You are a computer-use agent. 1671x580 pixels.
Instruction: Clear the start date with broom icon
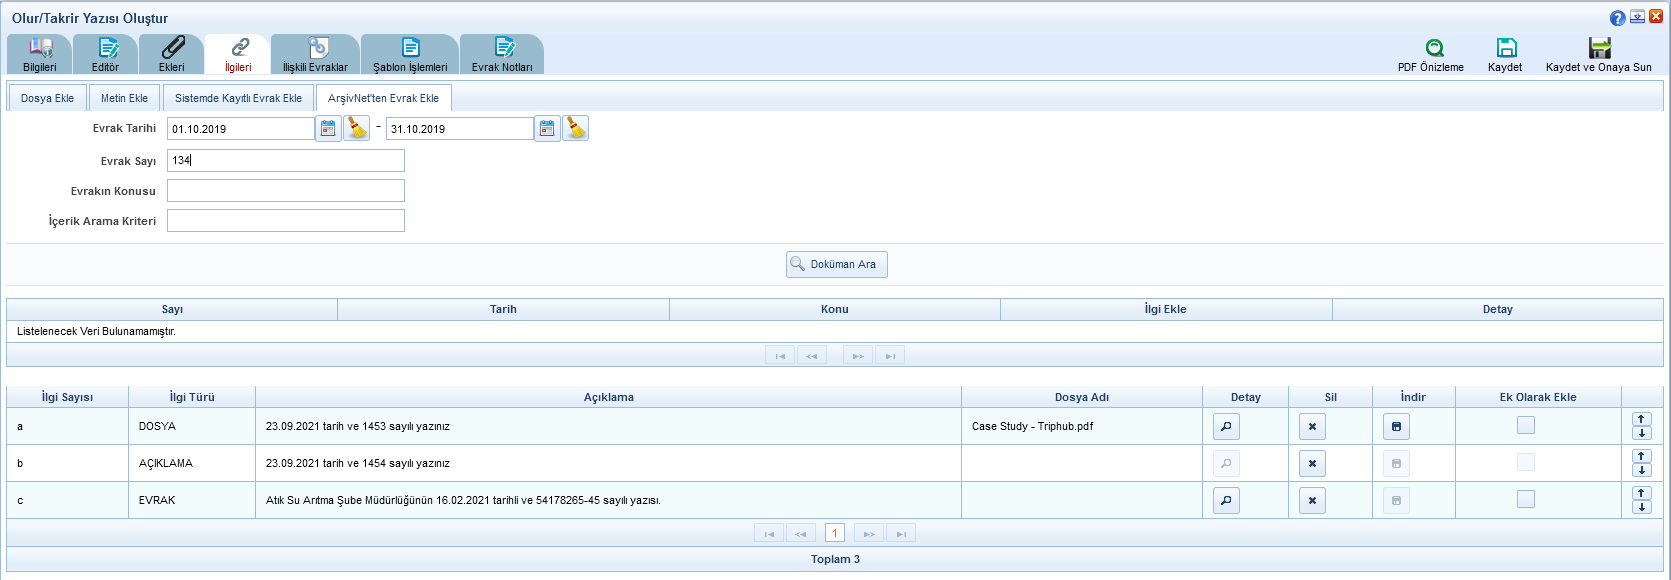(357, 129)
